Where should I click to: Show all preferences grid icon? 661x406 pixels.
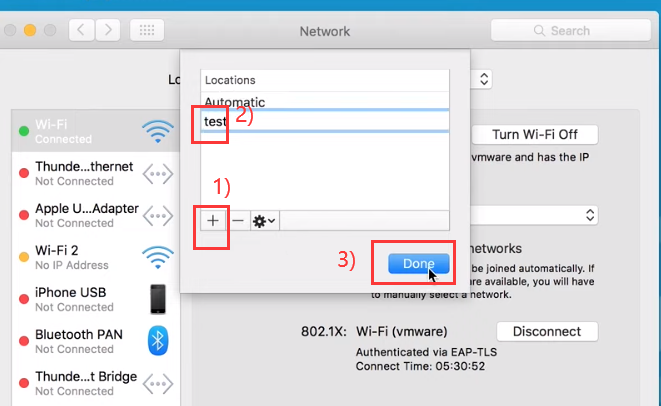point(147,30)
